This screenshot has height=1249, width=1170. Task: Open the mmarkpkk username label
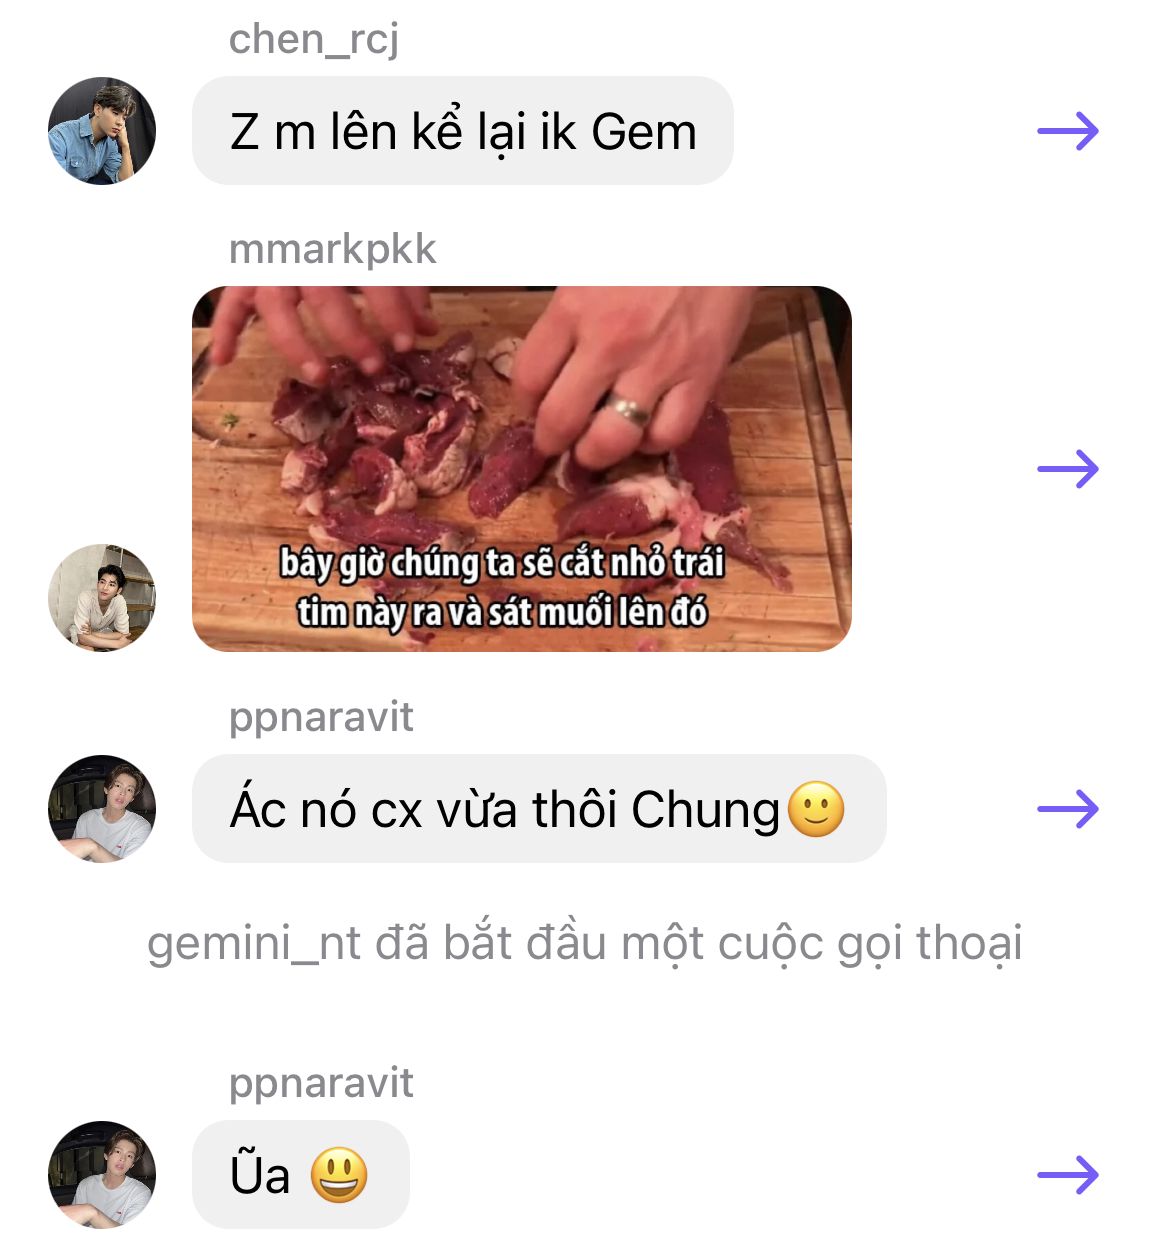(x=333, y=250)
